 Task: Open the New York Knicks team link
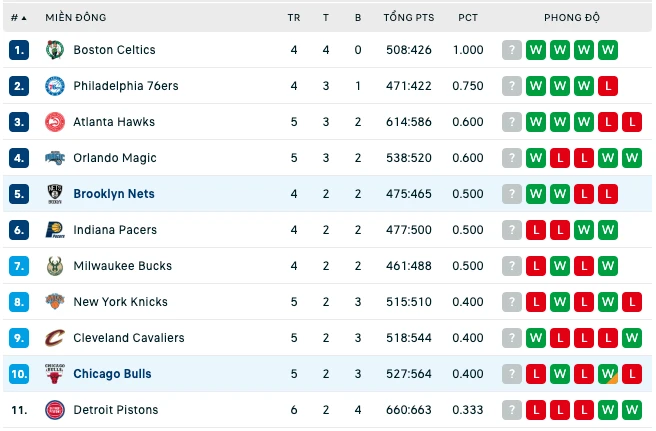tap(120, 302)
